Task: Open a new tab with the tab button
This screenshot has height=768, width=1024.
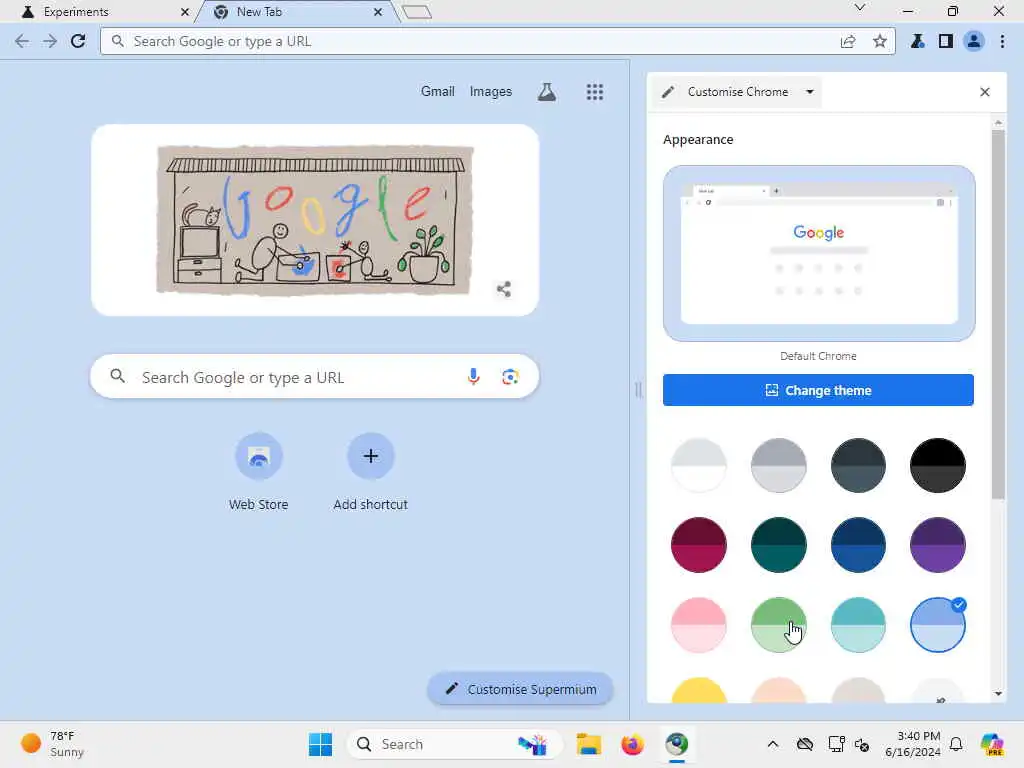Action: pyautogui.click(x=417, y=12)
